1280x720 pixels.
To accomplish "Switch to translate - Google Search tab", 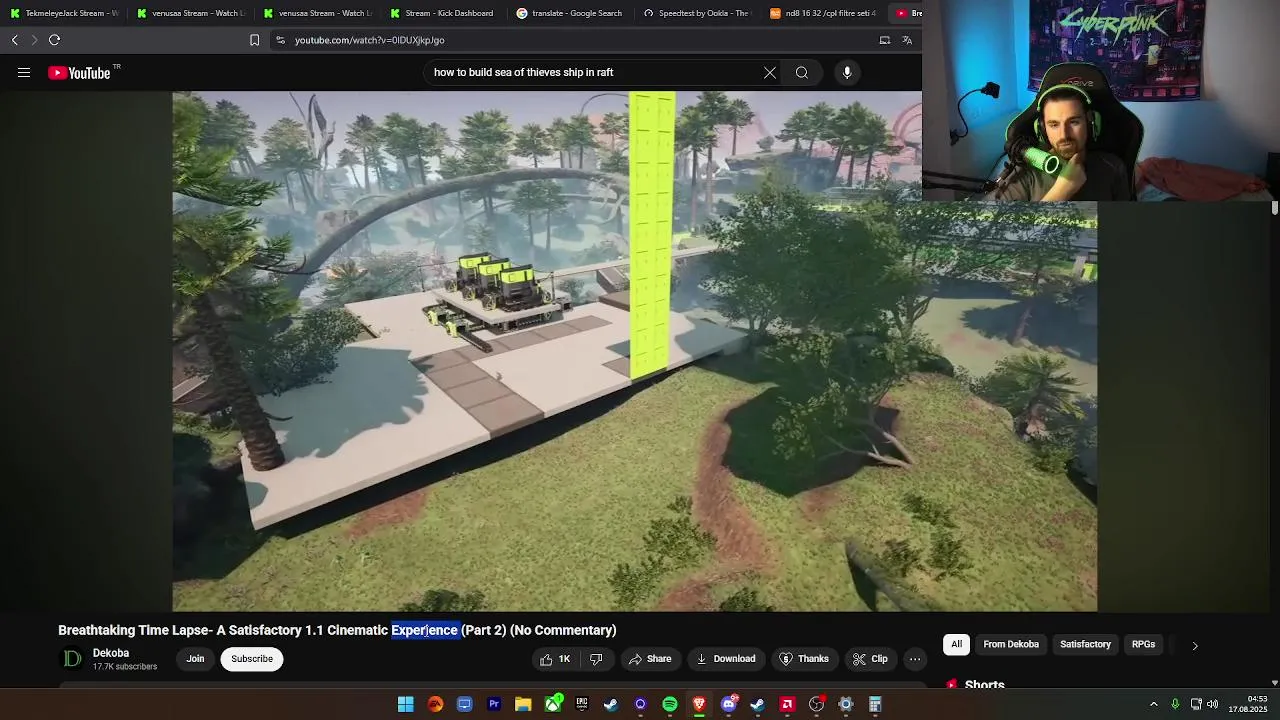I will click(569, 13).
